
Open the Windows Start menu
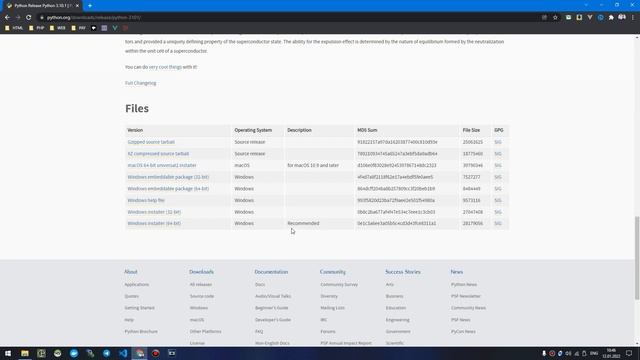click(8, 353)
